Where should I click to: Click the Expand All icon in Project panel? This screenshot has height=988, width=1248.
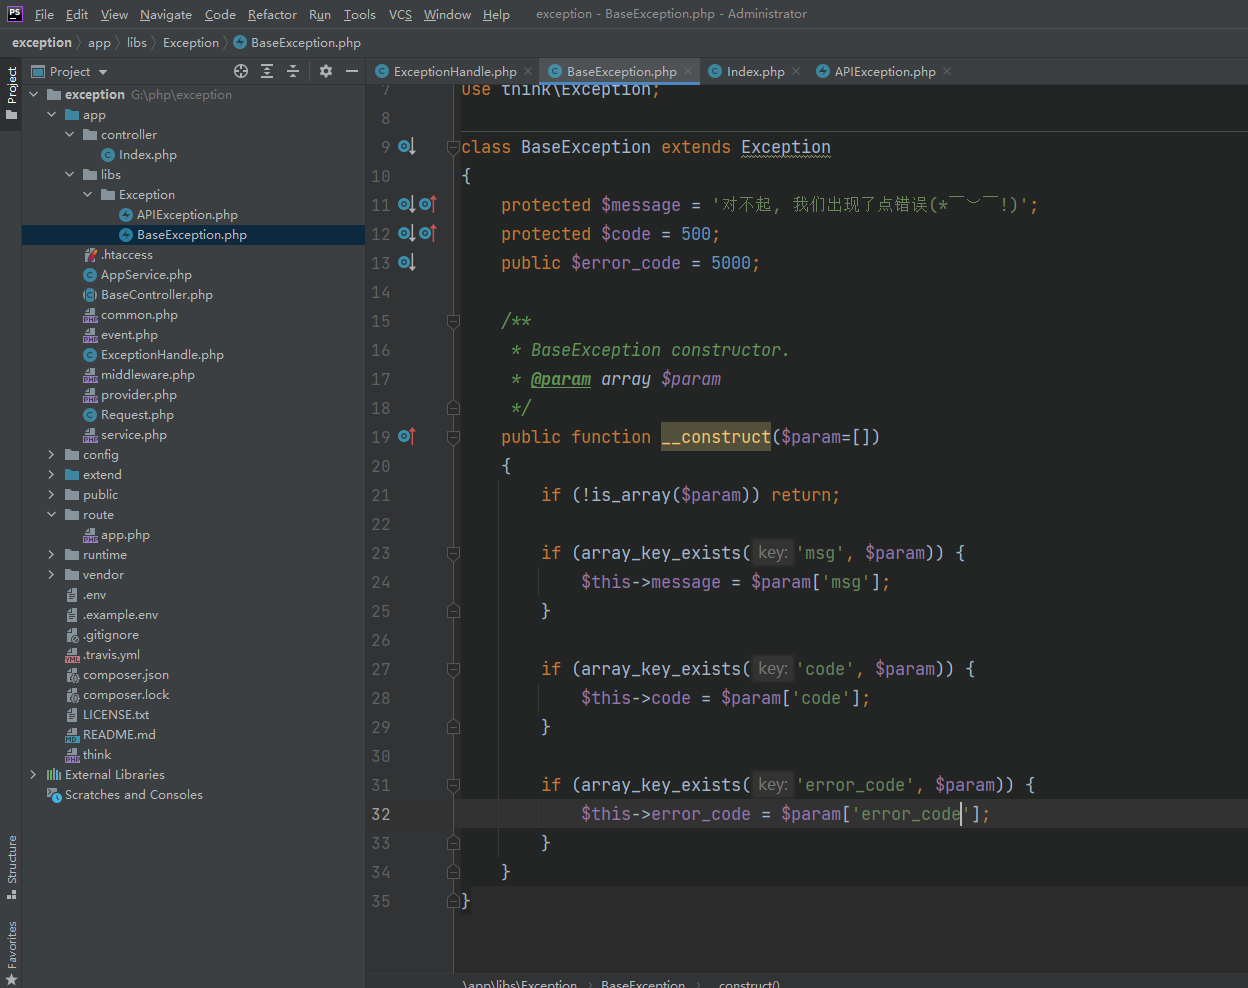coord(267,71)
